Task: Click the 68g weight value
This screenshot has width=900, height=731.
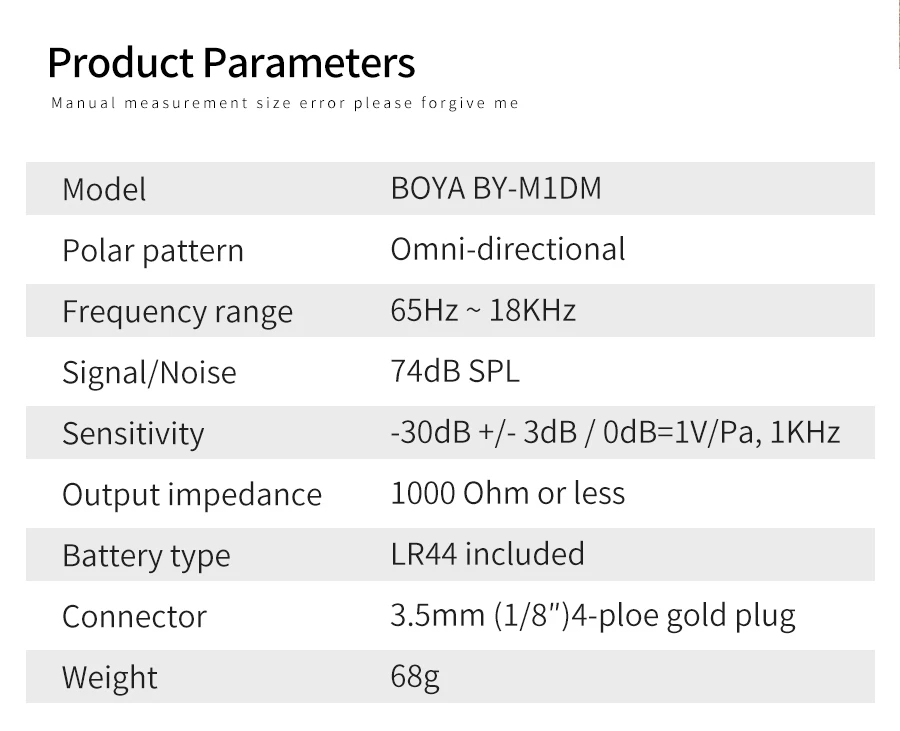Action: point(415,677)
